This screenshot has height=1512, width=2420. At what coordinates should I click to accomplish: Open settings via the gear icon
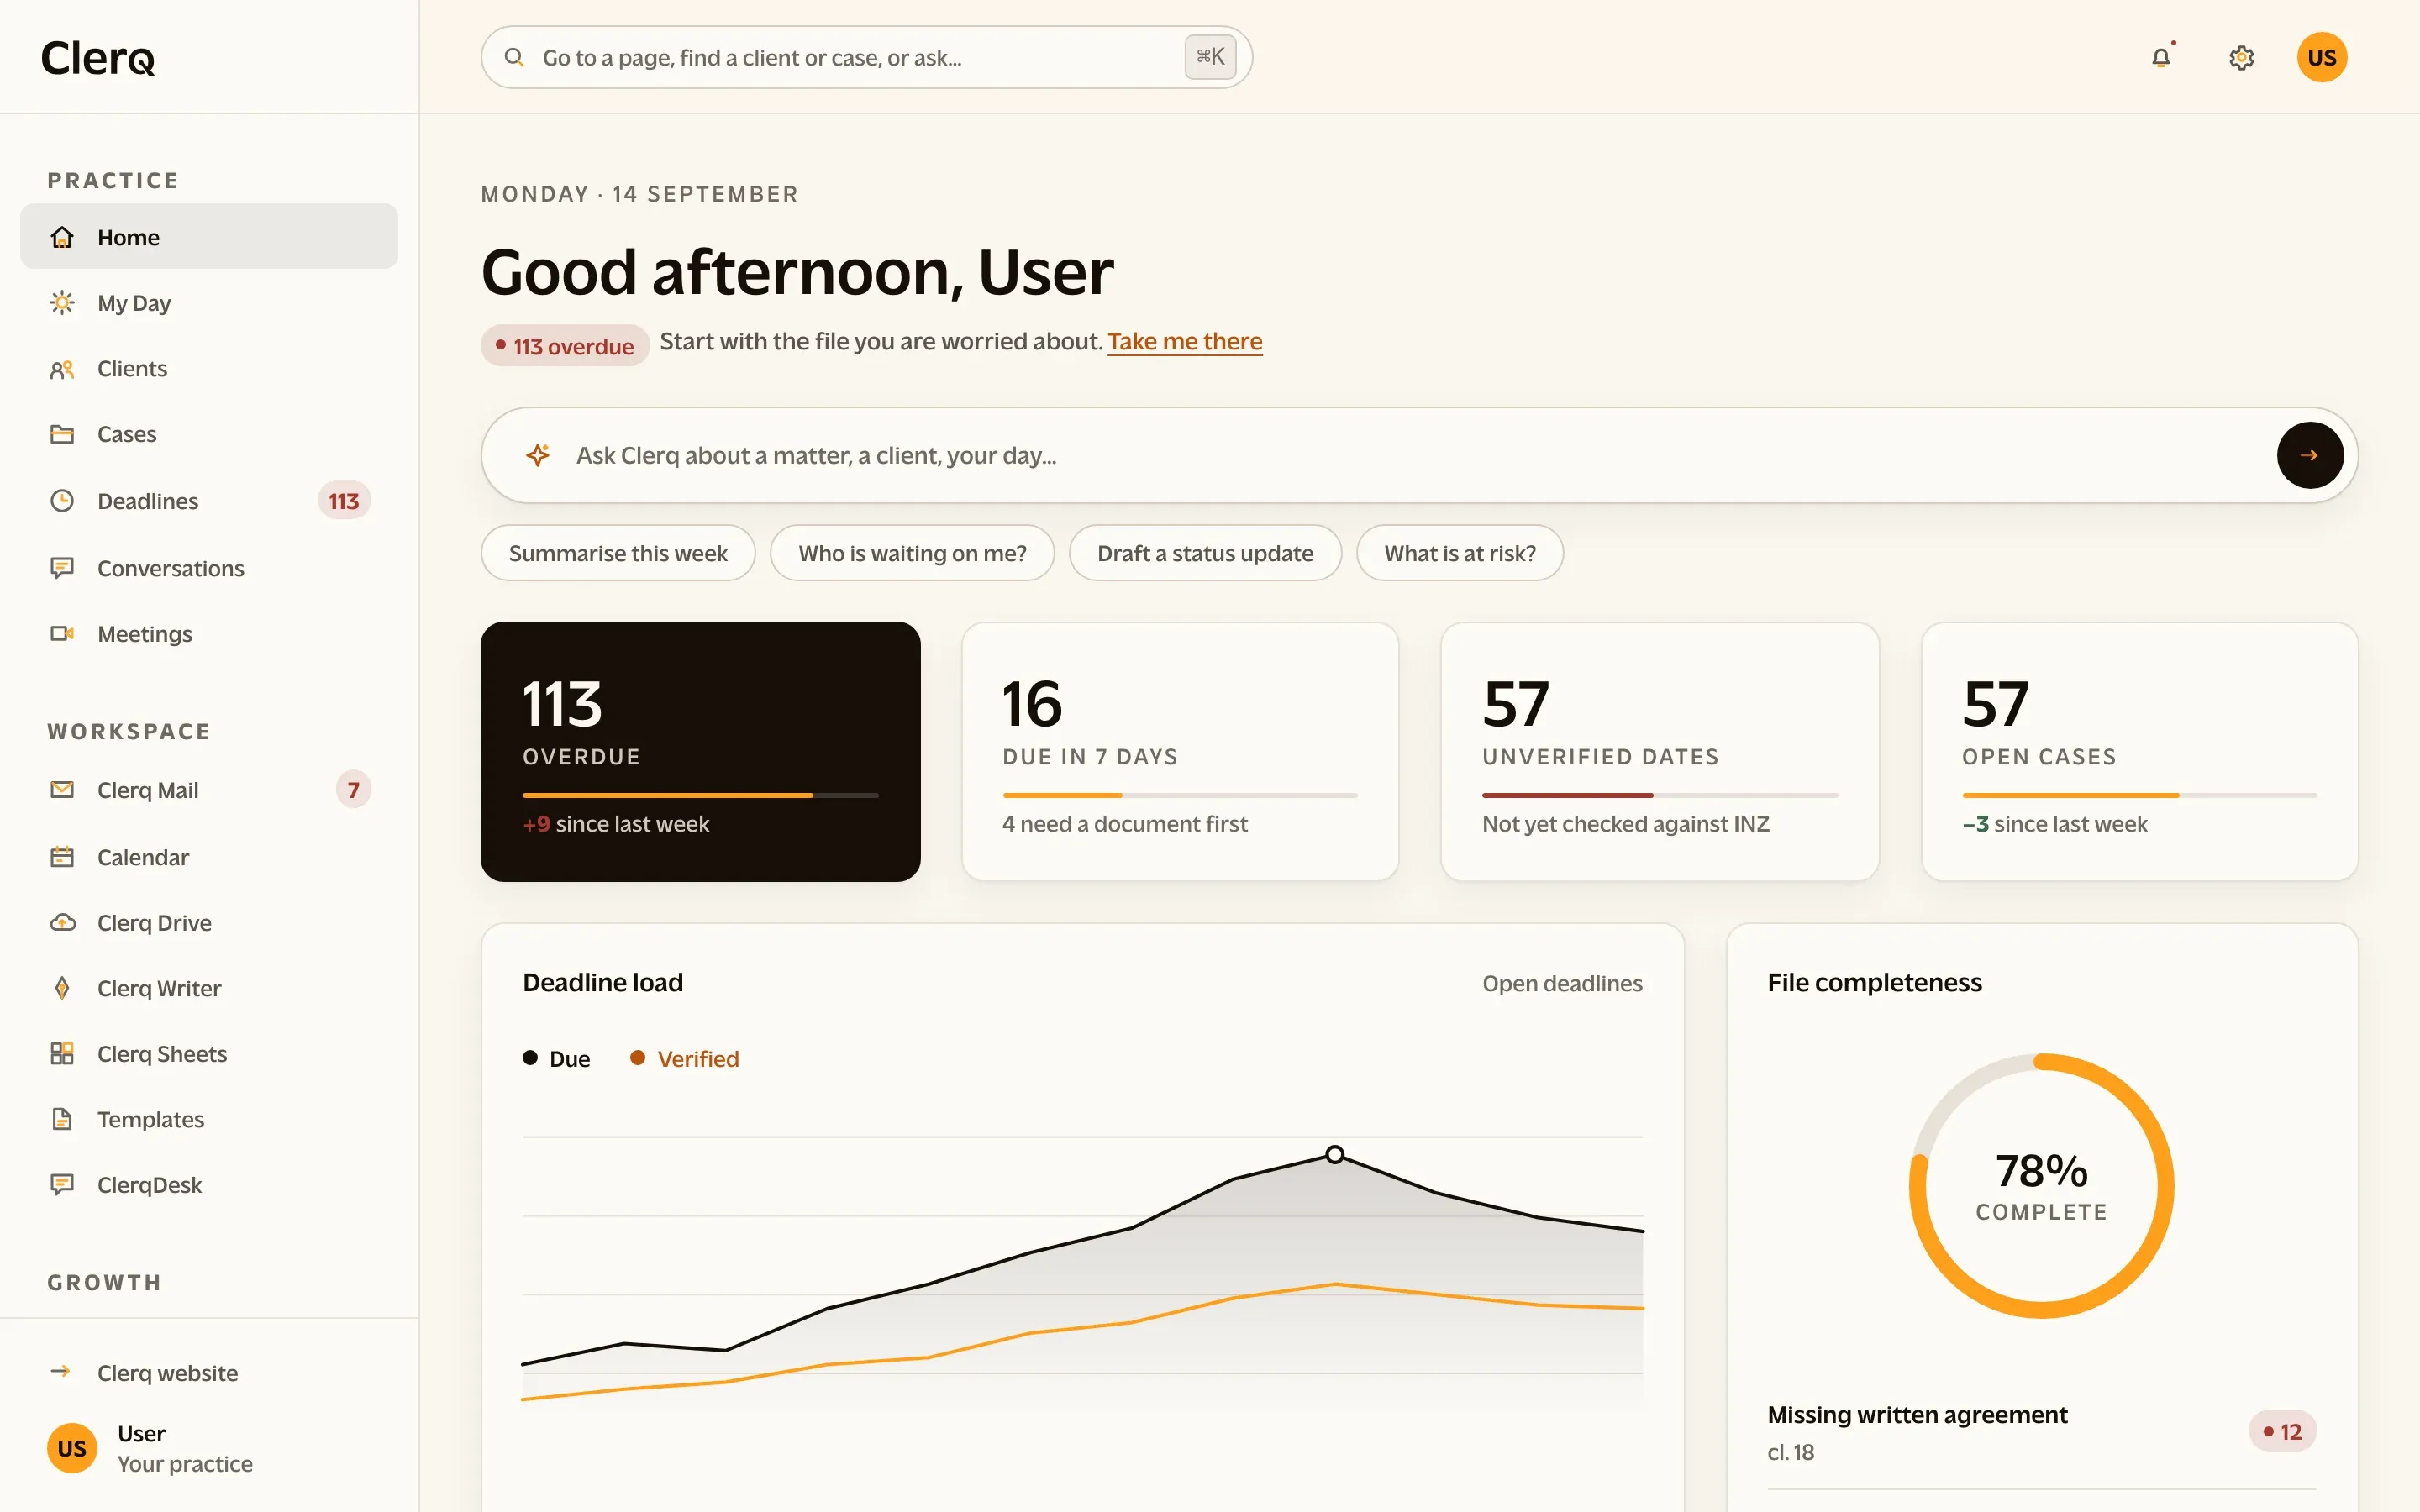coord(2241,57)
